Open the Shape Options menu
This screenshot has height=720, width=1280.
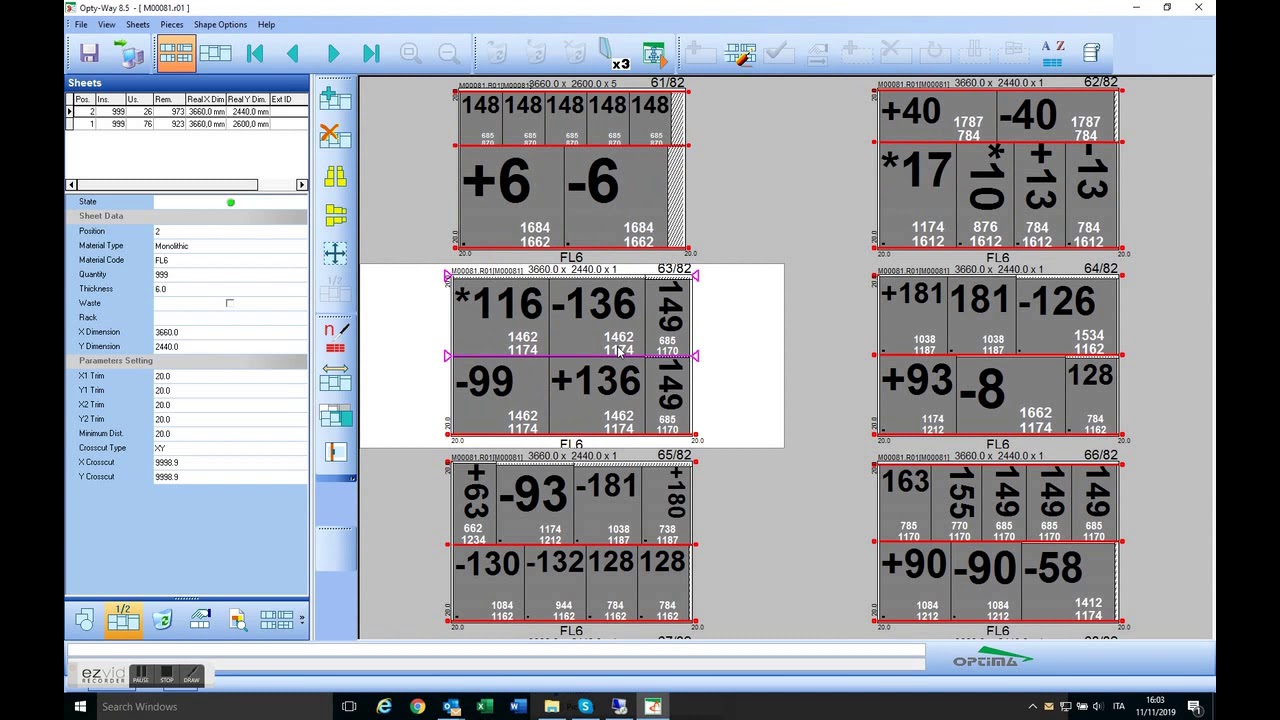[220, 24]
